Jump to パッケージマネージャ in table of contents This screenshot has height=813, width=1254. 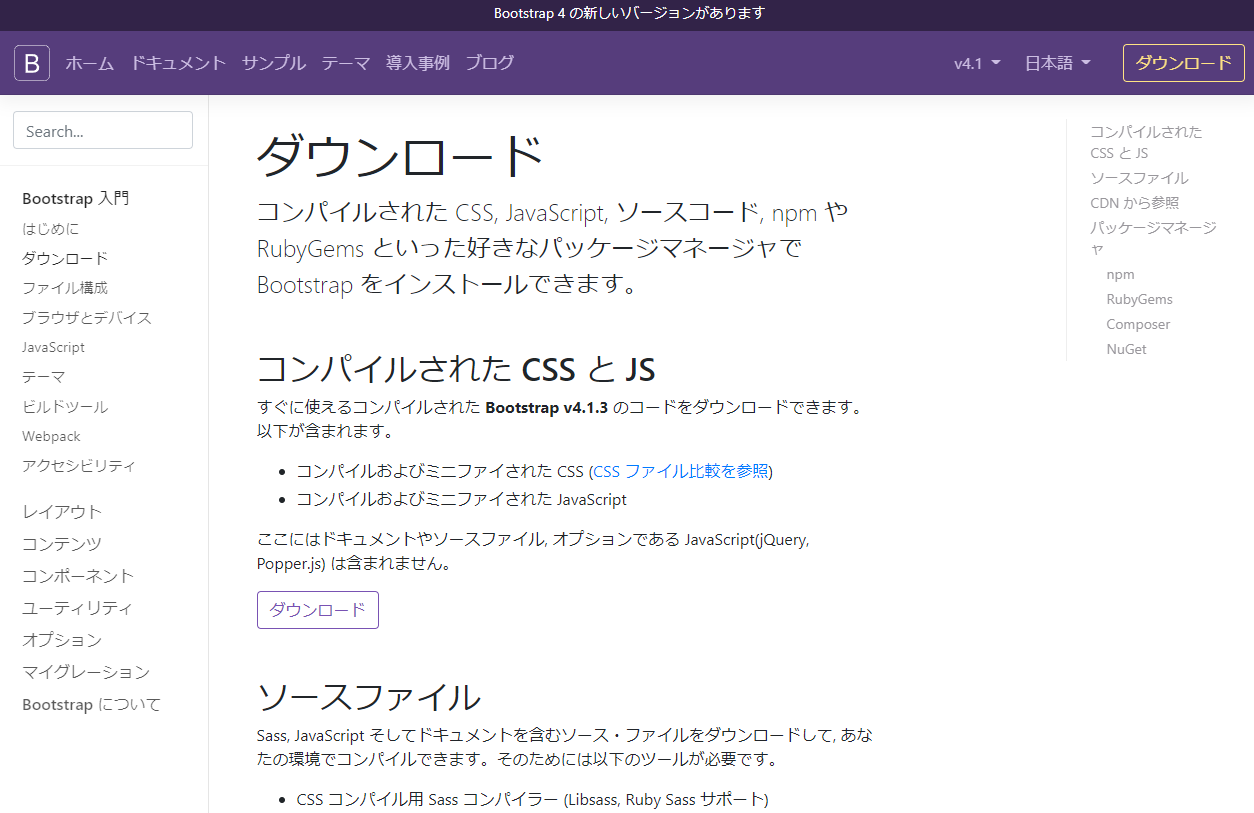click(1153, 238)
